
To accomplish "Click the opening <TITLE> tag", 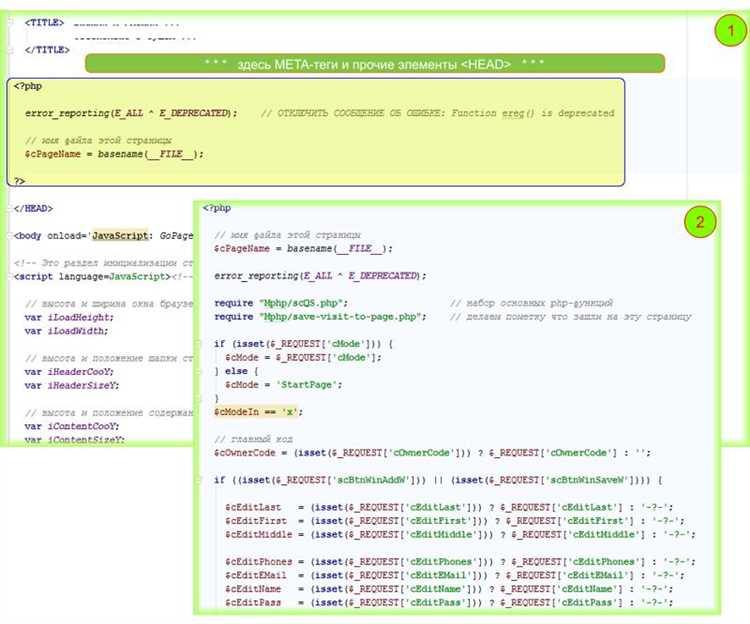I will pos(44,22).
